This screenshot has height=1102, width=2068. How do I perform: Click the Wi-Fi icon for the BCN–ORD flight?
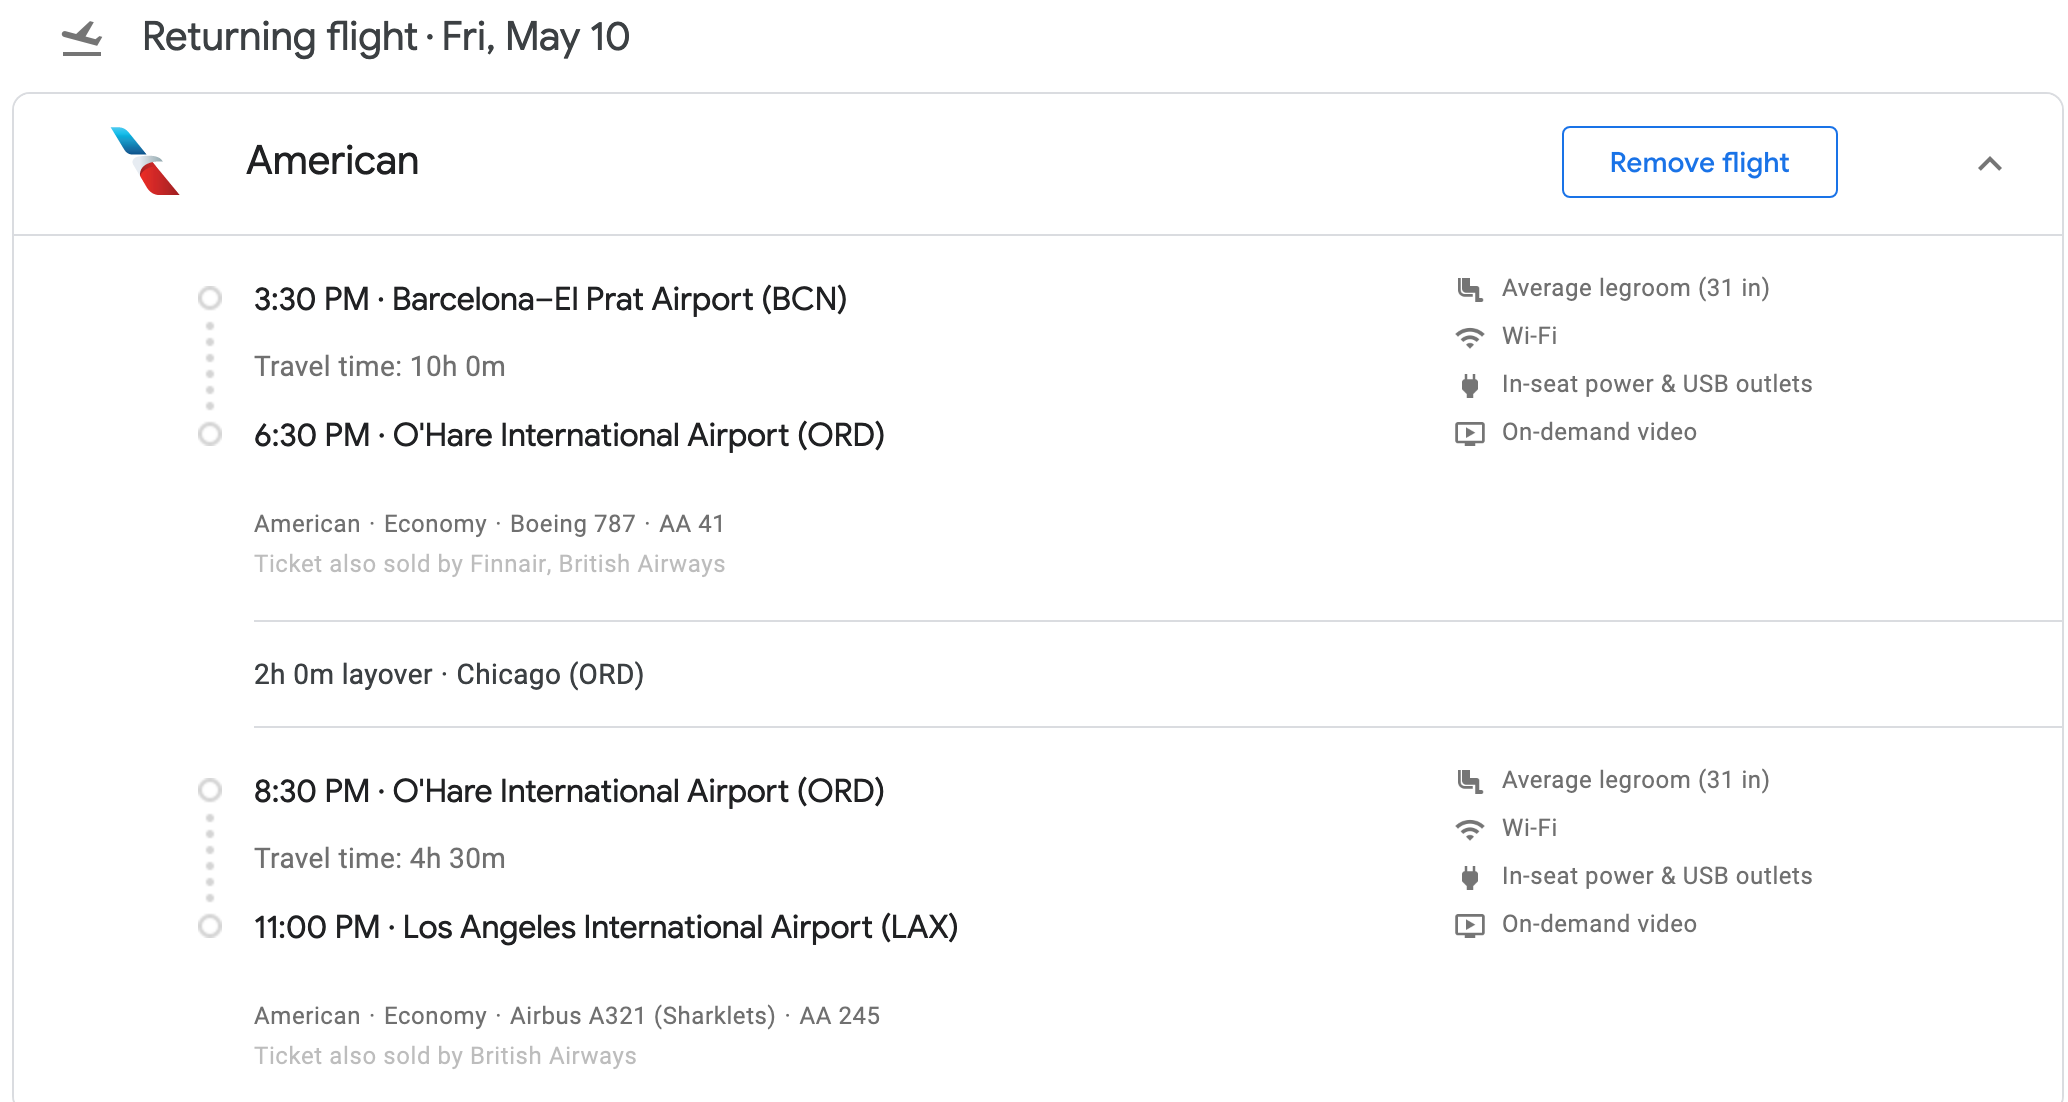[1469, 337]
